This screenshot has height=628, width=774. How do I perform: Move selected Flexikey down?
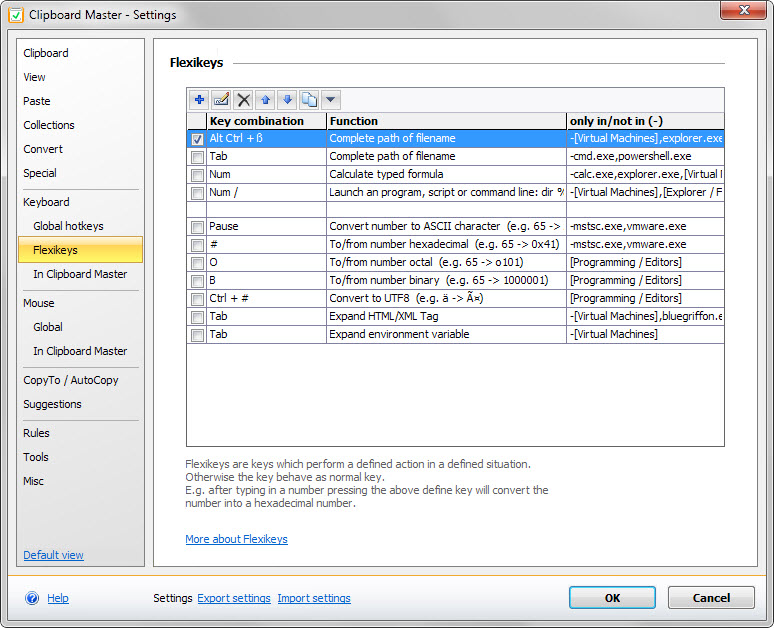click(287, 100)
